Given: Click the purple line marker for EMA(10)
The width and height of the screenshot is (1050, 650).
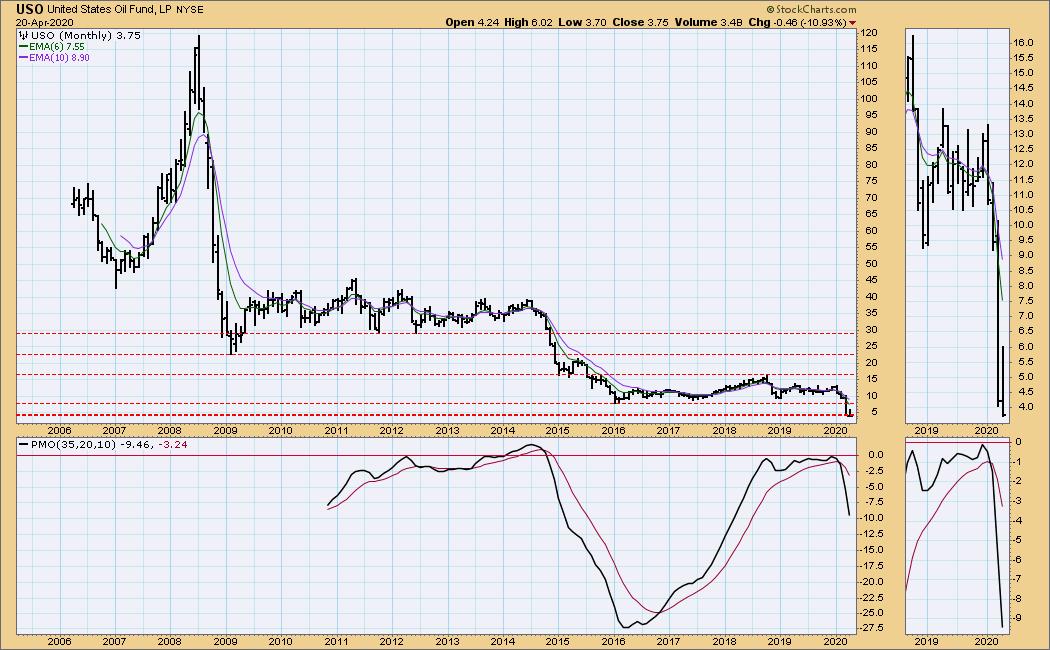Looking at the screenshot, I should click(x=23, y=58).
